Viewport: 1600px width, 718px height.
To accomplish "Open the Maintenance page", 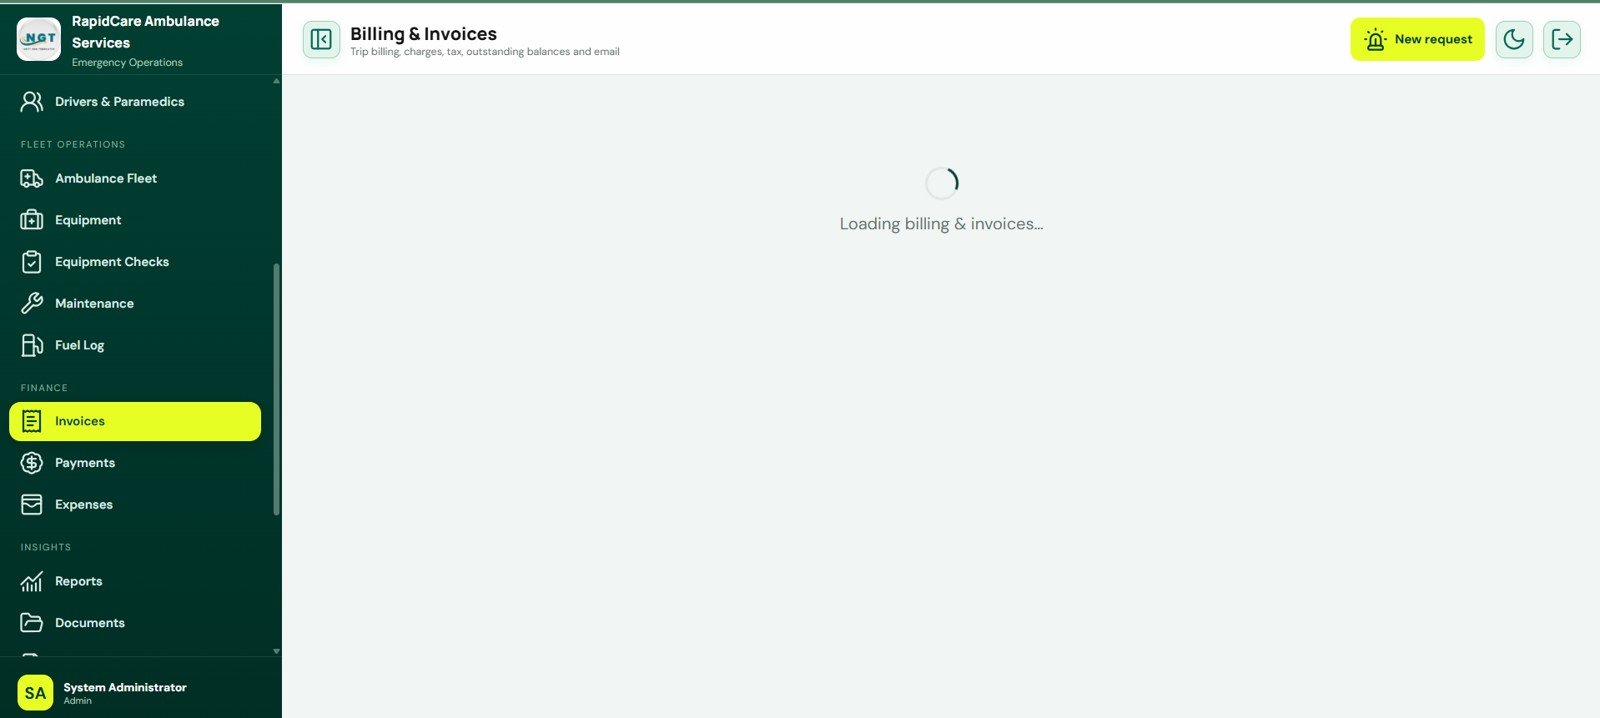I will [x=135, y=304].
